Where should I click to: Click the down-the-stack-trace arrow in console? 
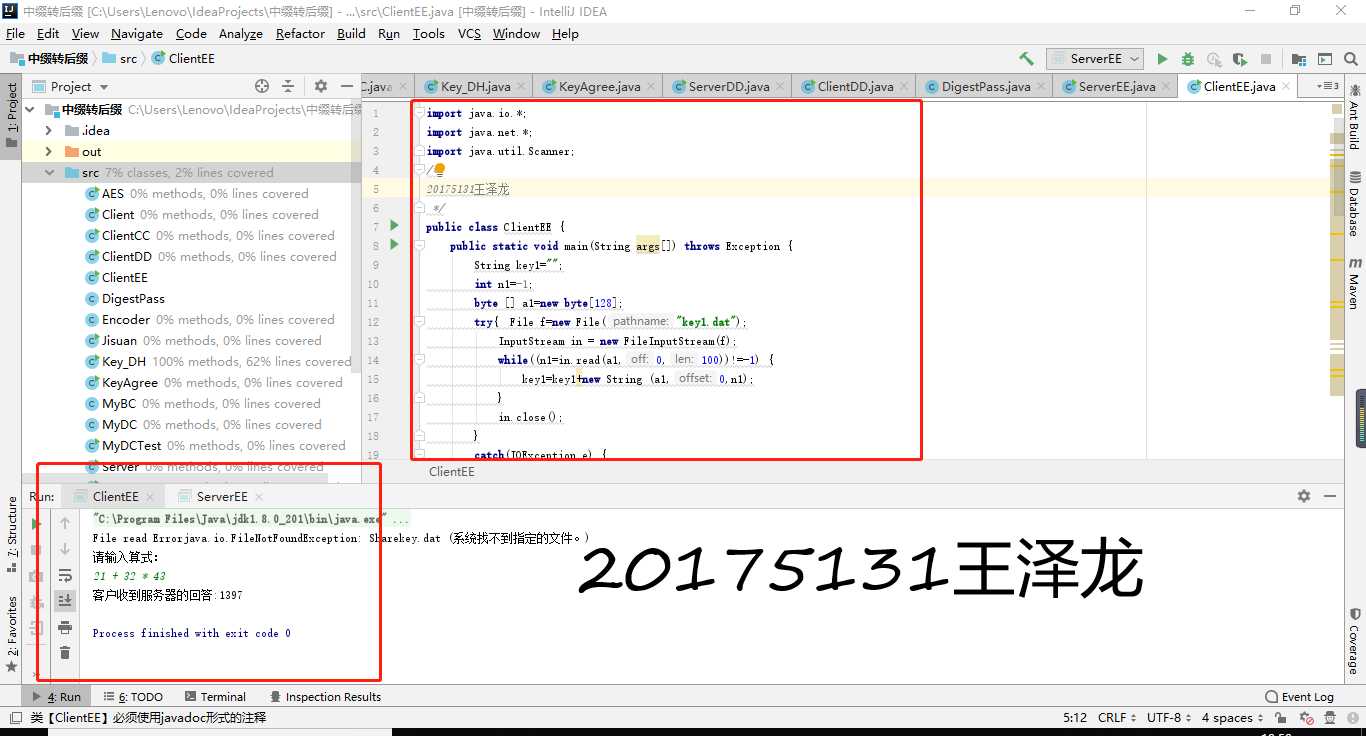65,549
